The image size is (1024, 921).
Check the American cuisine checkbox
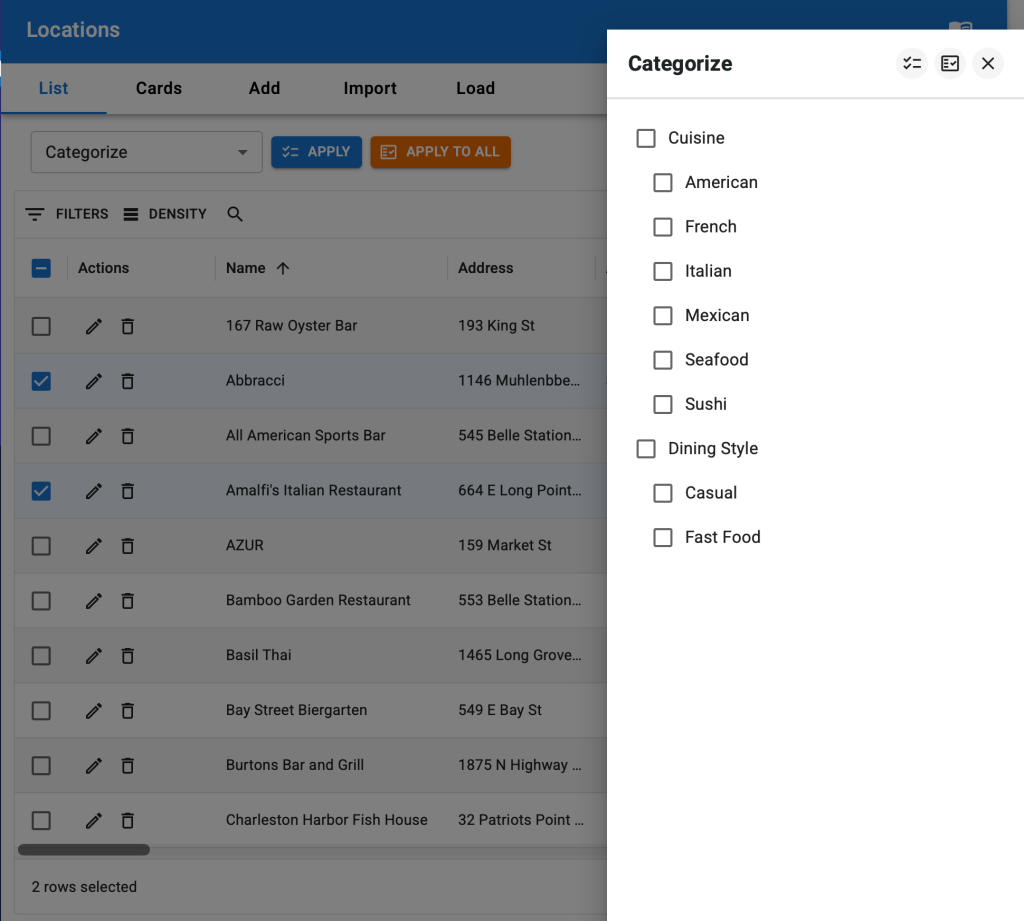tap(663, 182)
